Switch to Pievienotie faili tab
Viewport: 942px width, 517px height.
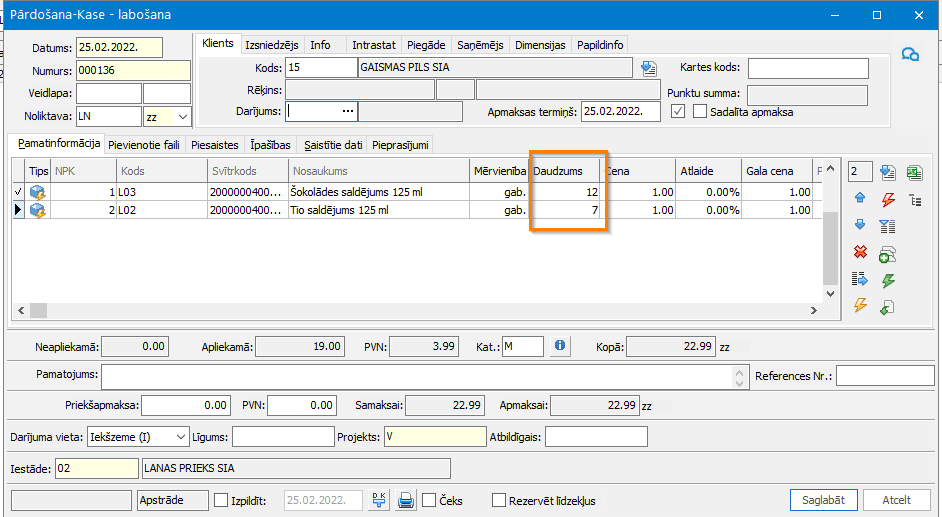click(x=144, y=145)
